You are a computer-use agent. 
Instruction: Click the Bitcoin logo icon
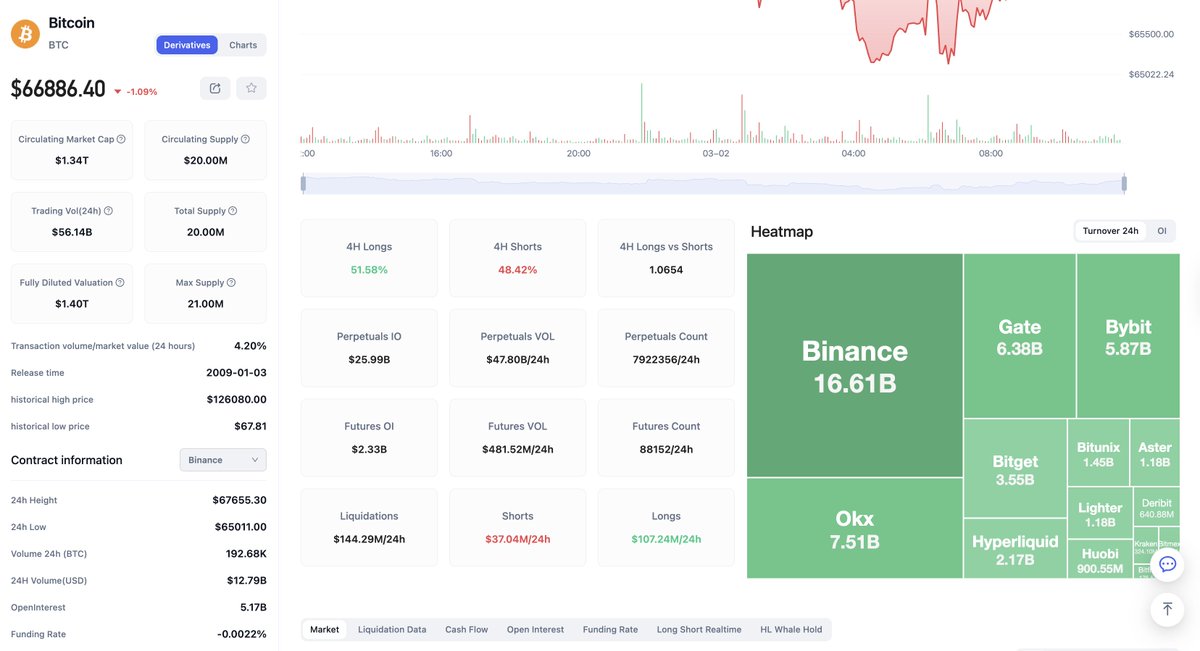tap(24, 33)
